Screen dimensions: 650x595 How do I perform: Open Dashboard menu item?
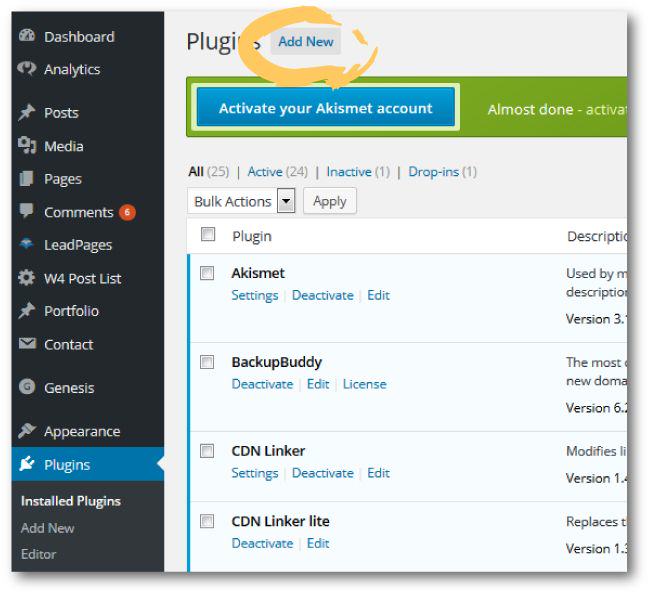79,37
